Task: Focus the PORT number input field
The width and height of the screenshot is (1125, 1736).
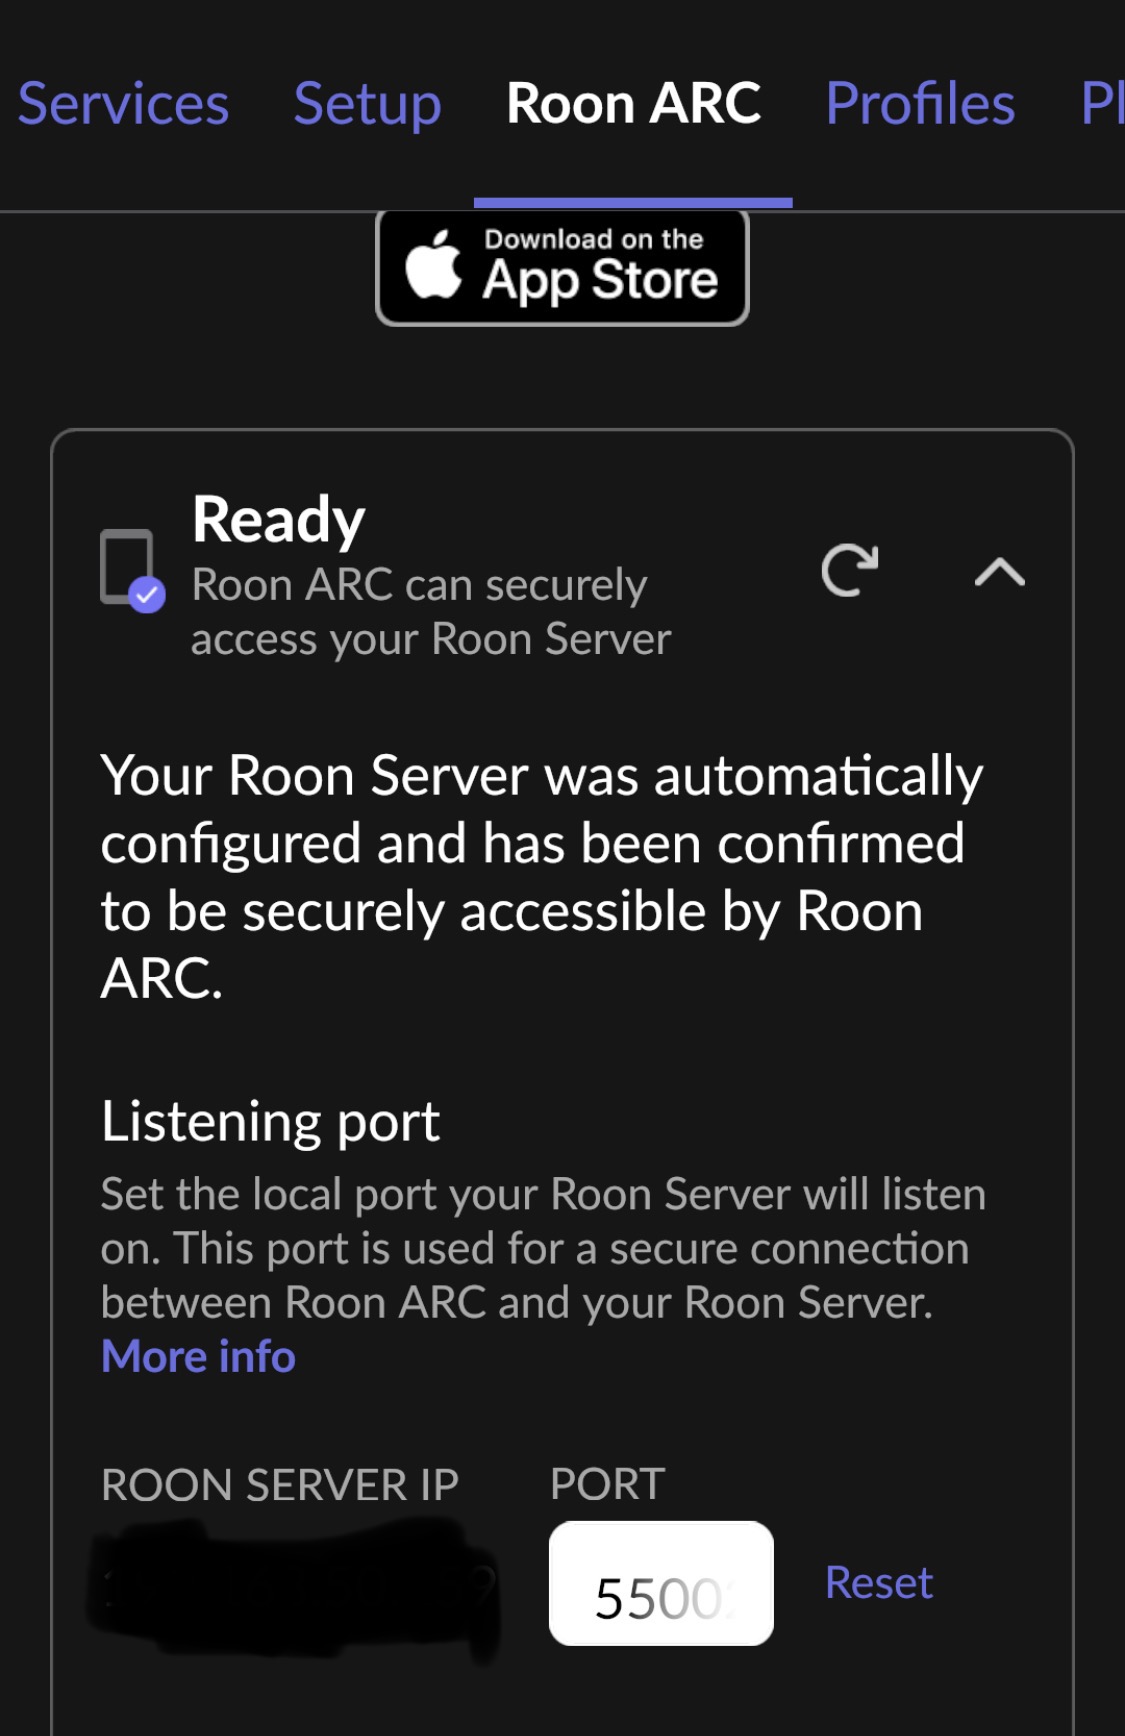Action: click(661, 1583)
